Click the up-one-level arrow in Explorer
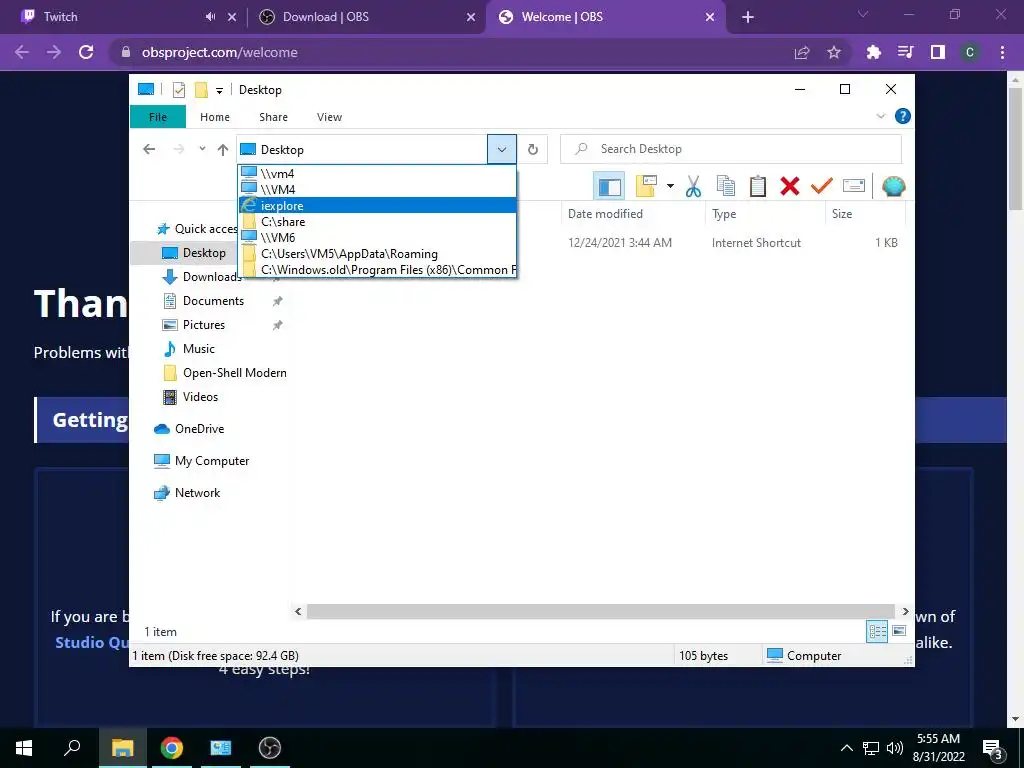This screenshot has width=1024, height=768. click(x=223, y=150)
